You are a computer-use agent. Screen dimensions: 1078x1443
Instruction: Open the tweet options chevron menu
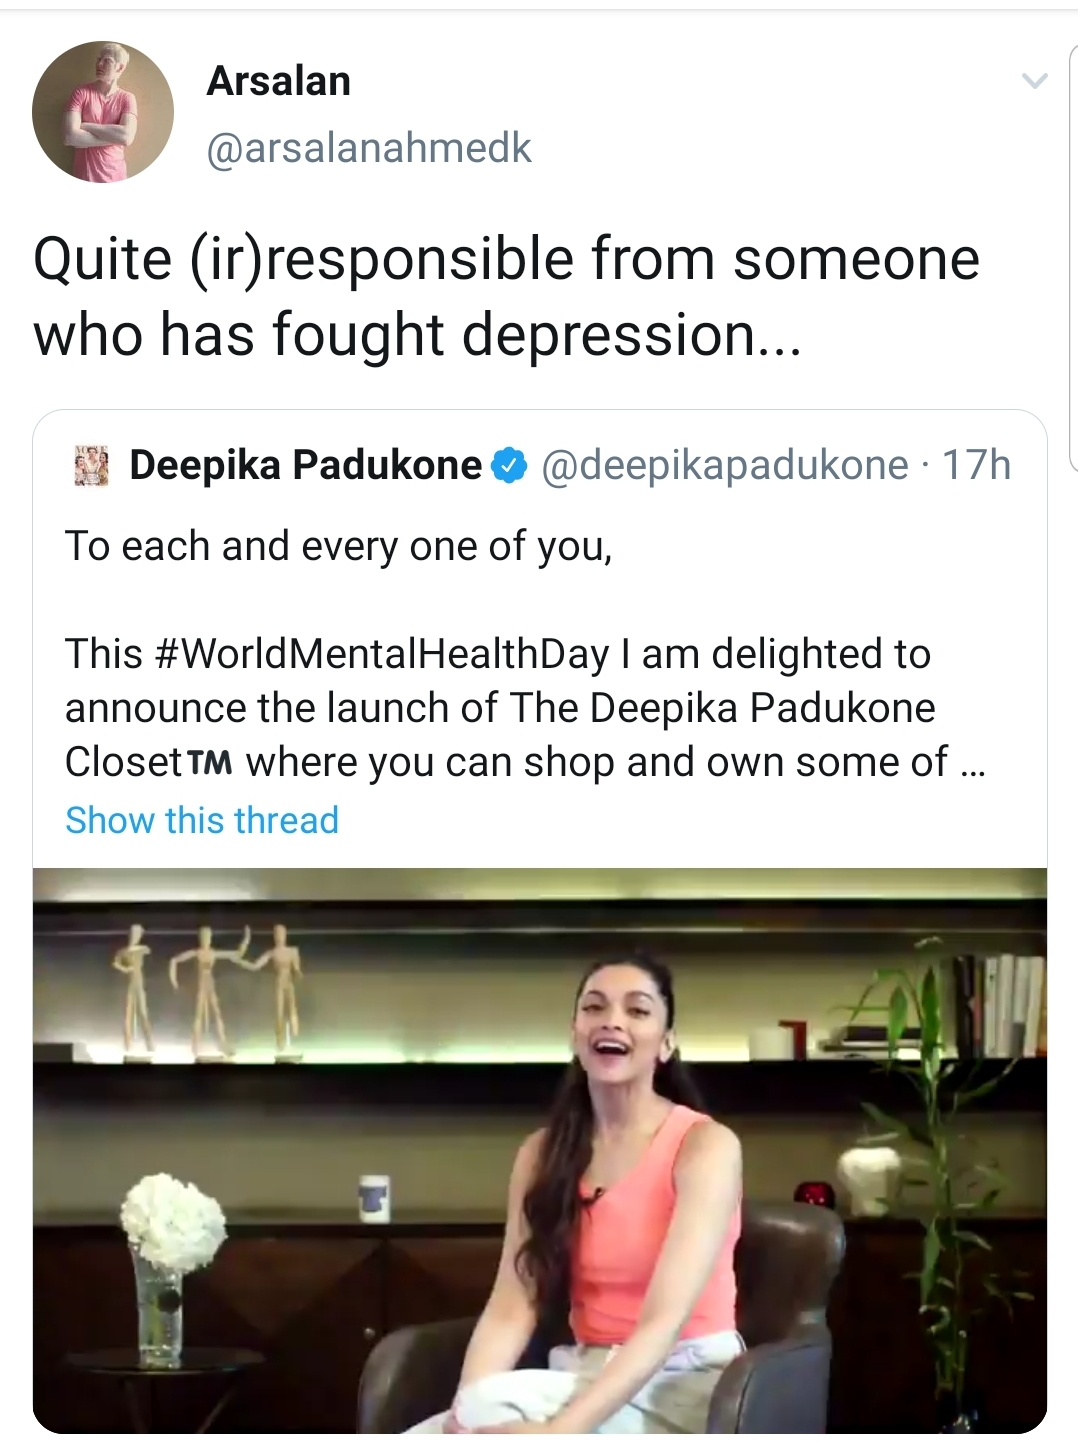(1035, 81)
